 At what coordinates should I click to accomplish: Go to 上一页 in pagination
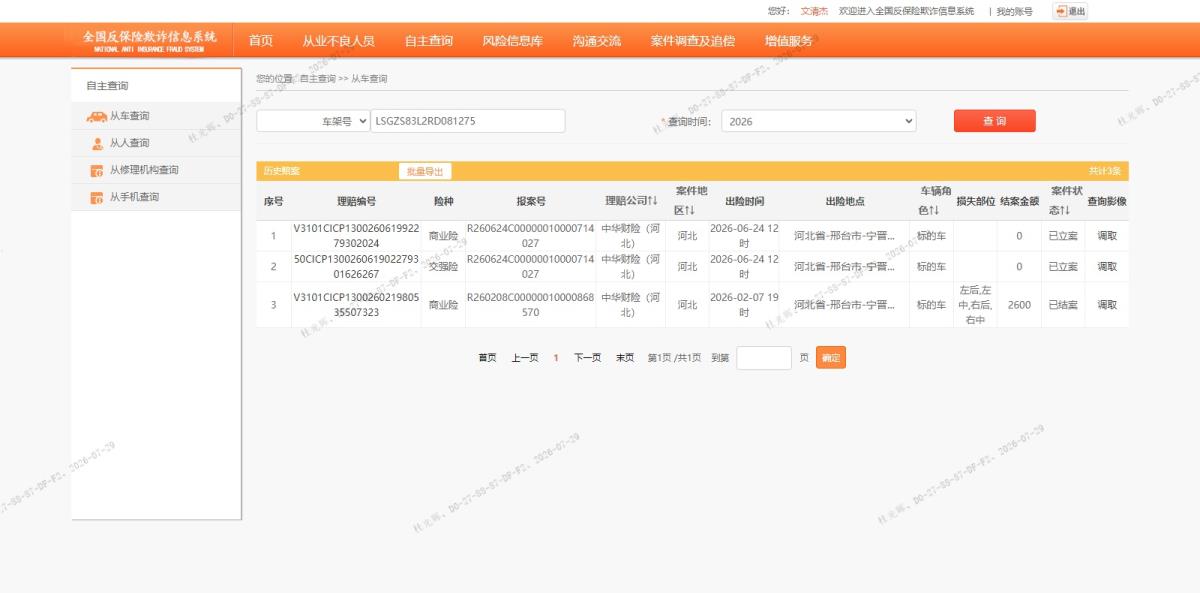(x=525, y=358)
